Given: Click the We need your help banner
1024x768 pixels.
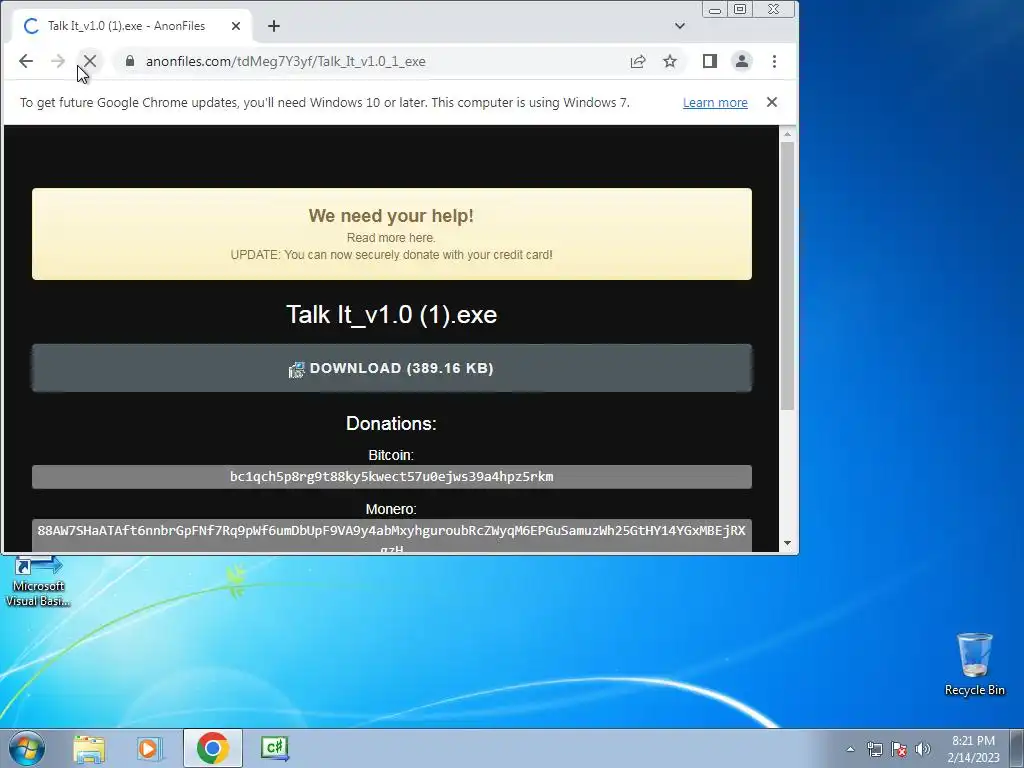Looking at the screenshot, I should pyautogui.click(x=391, y=234).
